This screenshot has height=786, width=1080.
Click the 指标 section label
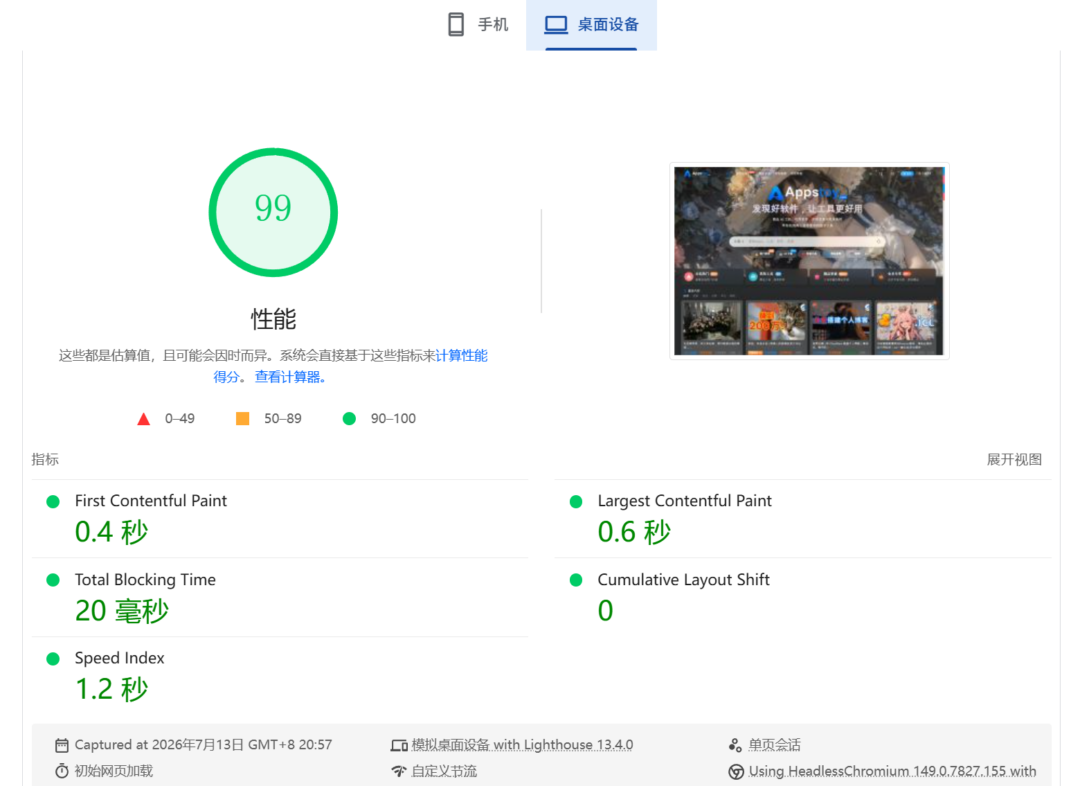coord(45,459)
